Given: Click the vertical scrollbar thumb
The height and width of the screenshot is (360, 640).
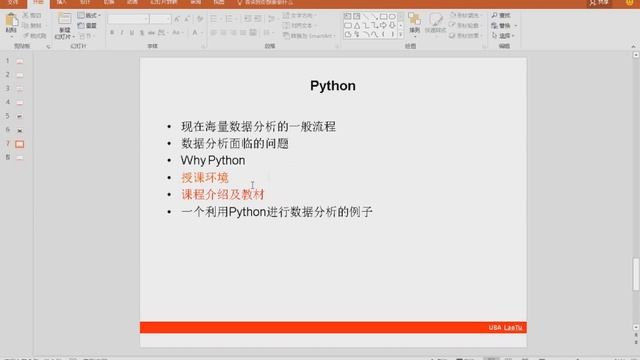Looking at the screenshot, I should point(636,274).
